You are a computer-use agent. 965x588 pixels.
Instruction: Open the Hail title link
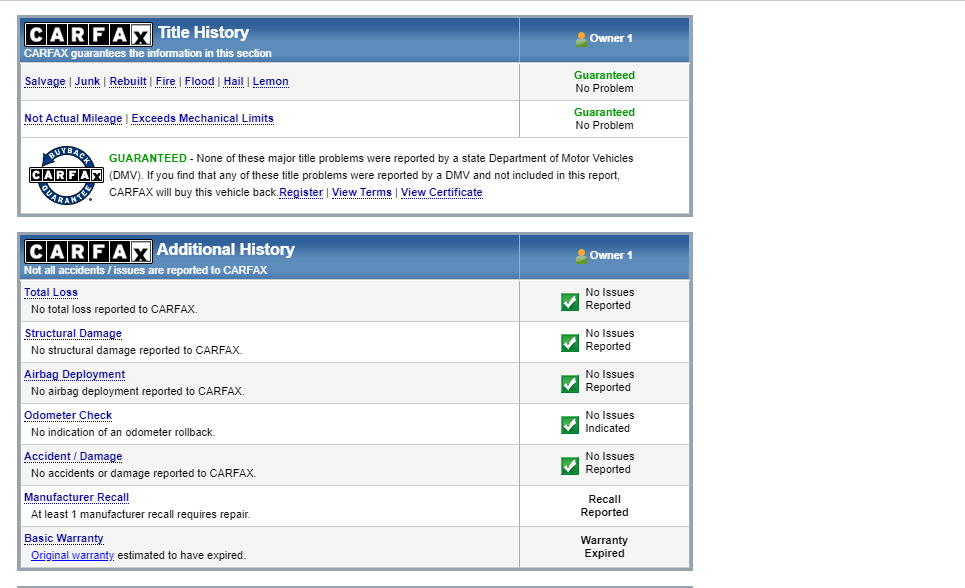(233, 81)
